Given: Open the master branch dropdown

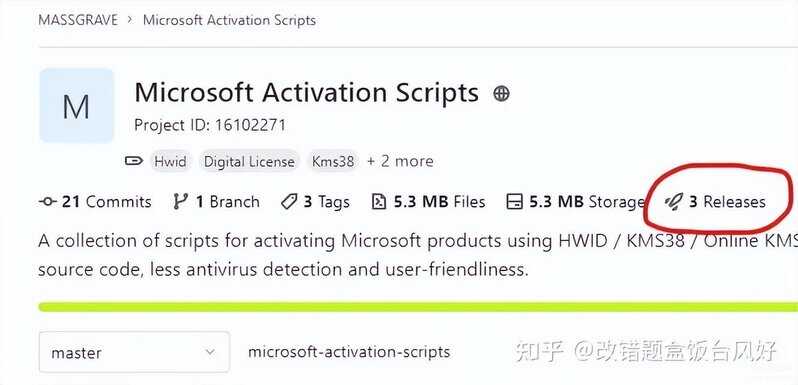Looking at the screenshot, I should [134, 352].
